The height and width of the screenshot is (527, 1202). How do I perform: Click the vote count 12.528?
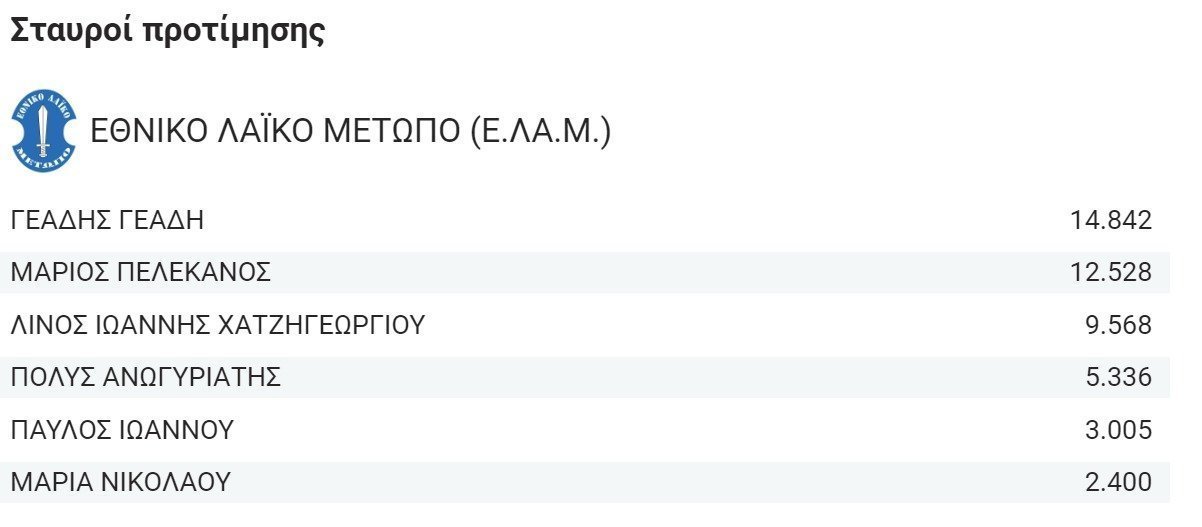[x=1111, y=272]
